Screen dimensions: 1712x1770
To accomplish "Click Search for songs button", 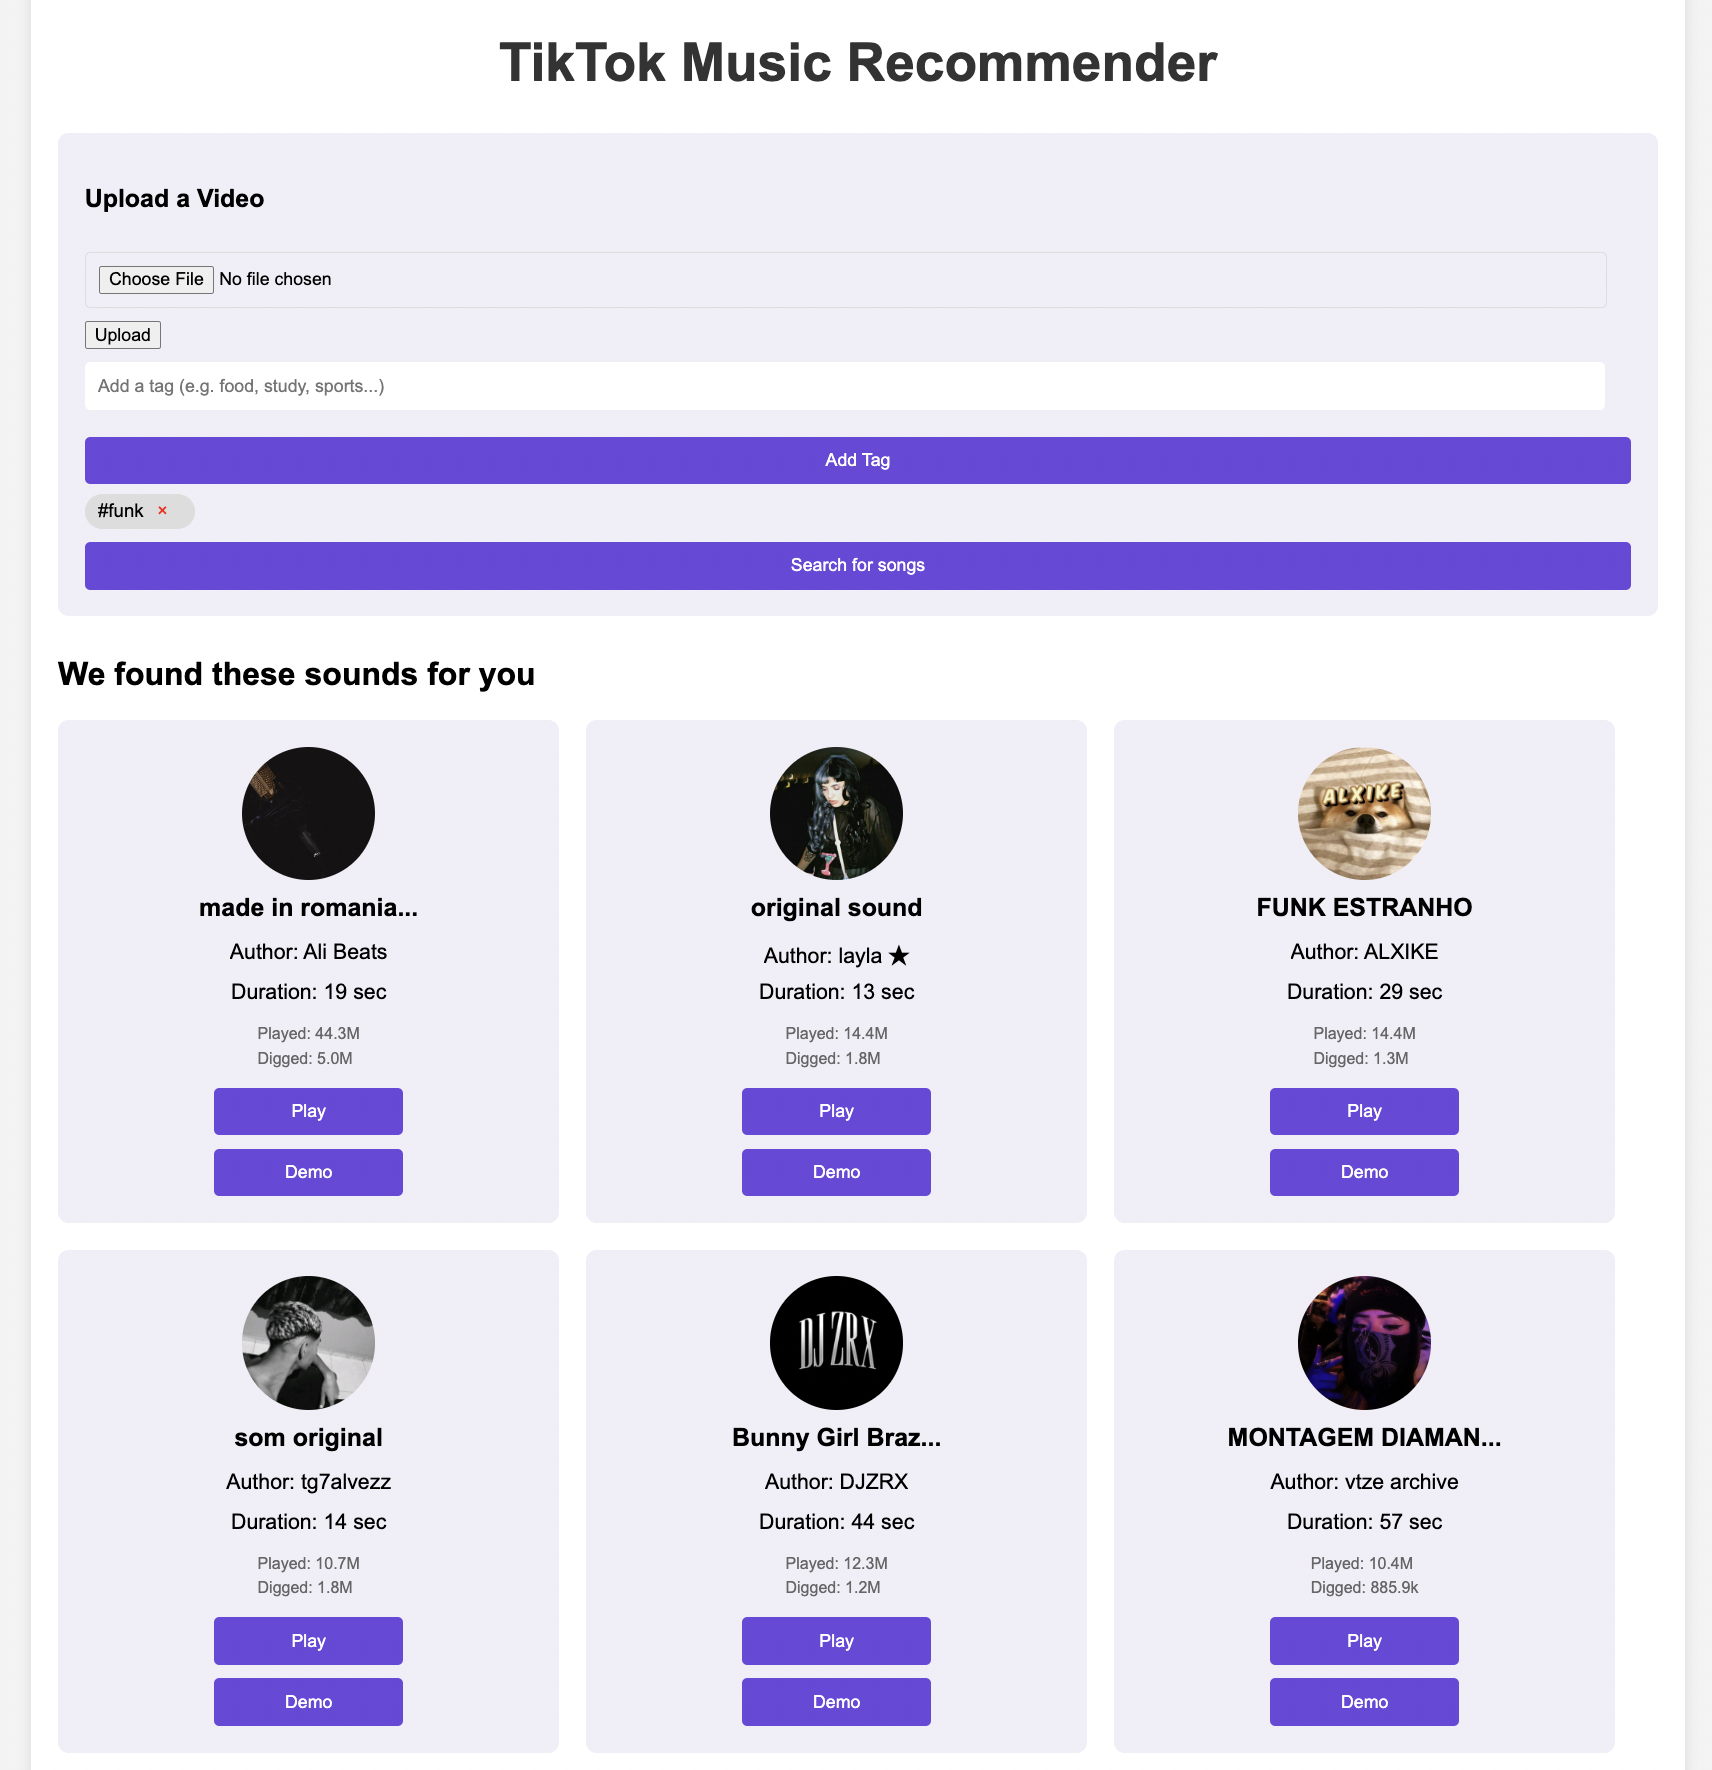I will [858, 566].
